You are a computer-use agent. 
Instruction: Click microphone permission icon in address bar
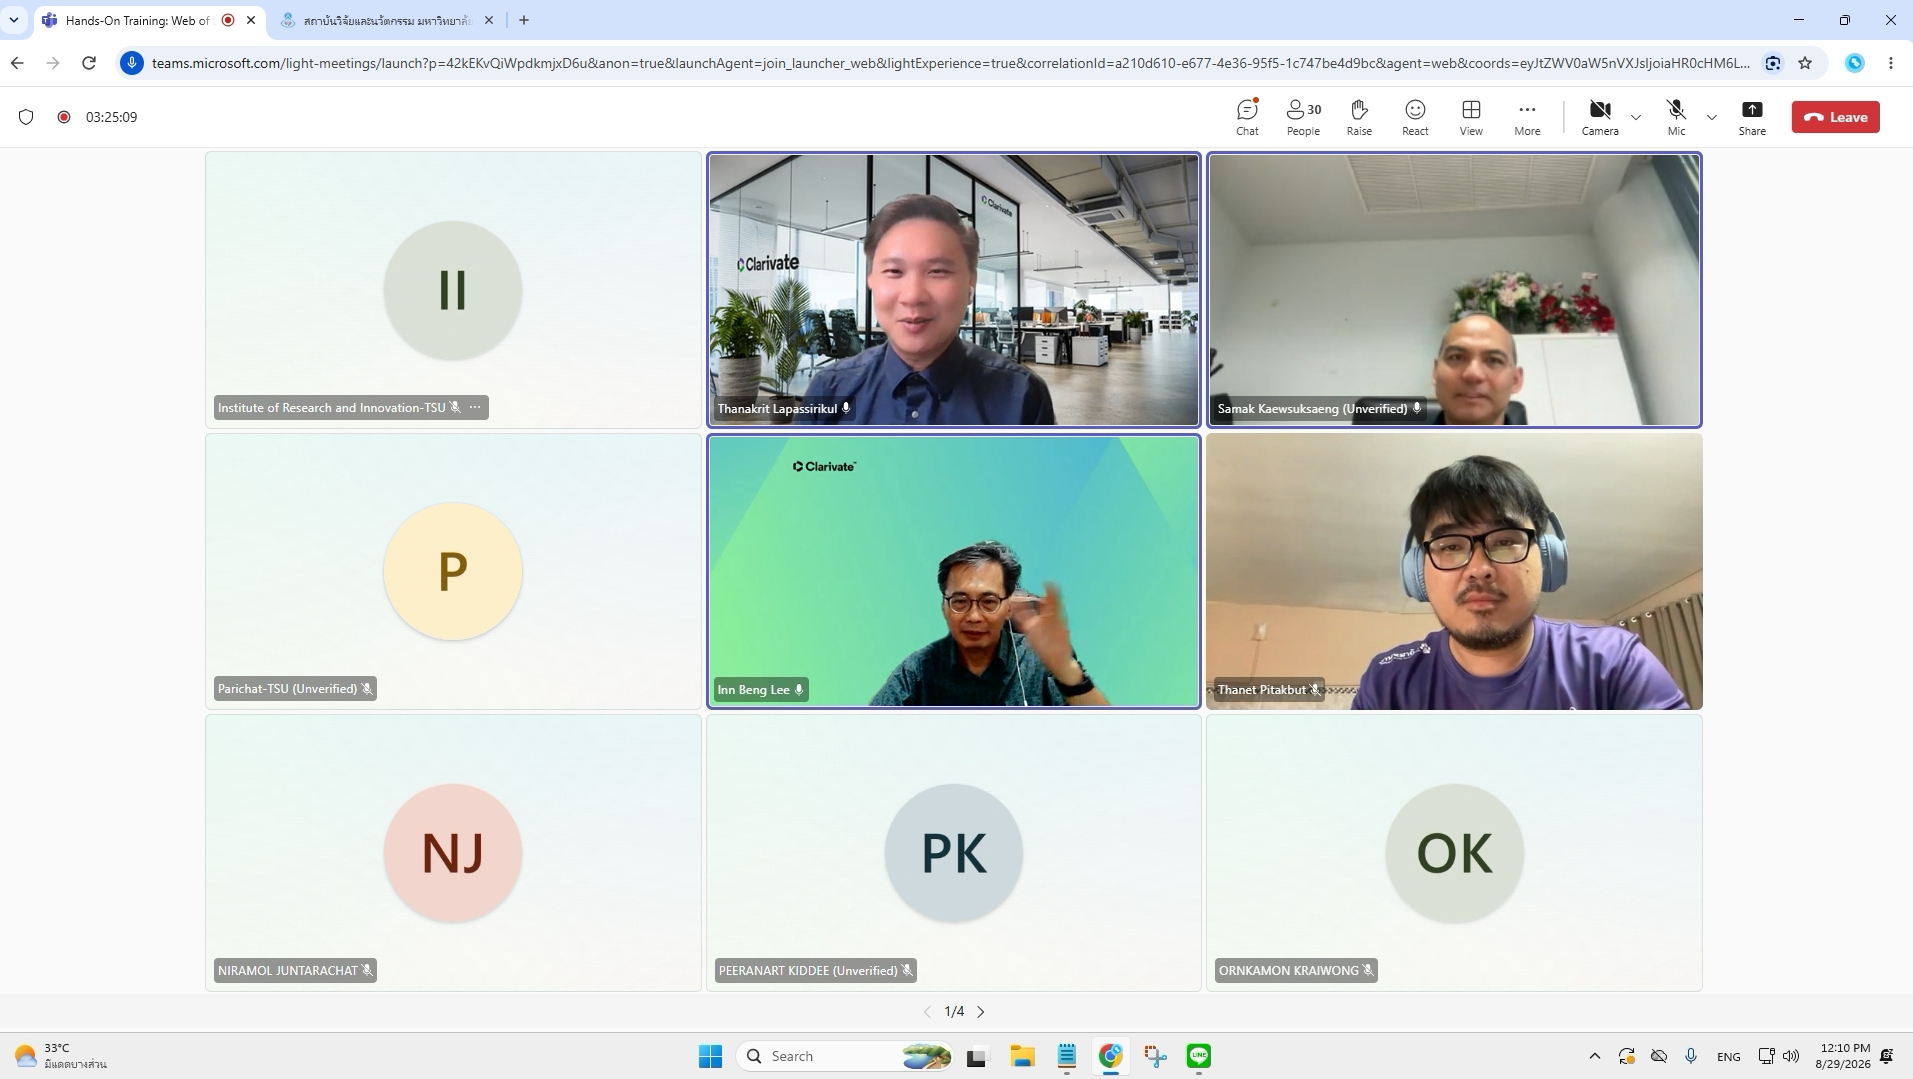click(131, 63)
